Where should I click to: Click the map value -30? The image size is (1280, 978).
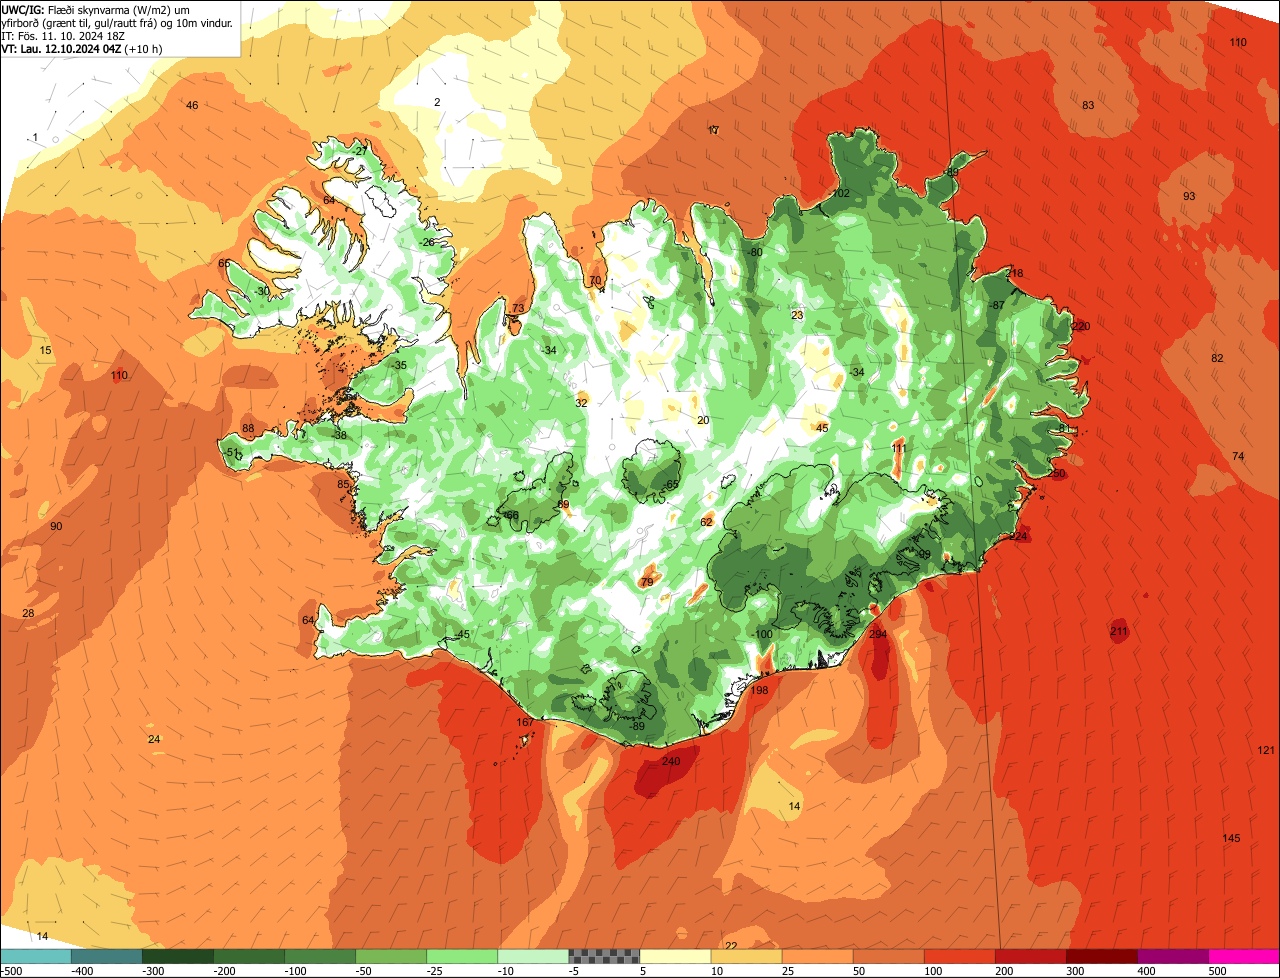pos(262,292)
